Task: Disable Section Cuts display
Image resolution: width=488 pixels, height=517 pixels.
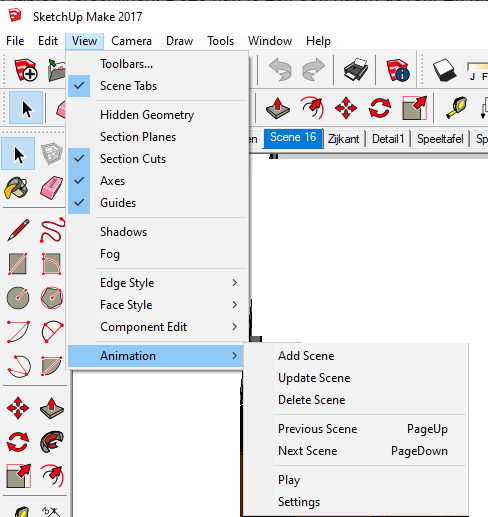Action: point(158,159)
